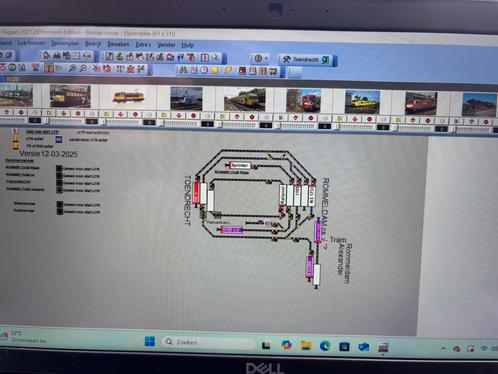Click the Sprinter train block on the track plan
This screenshot has width=498, height=374.
pyautogui.click(x=240, y=165)
